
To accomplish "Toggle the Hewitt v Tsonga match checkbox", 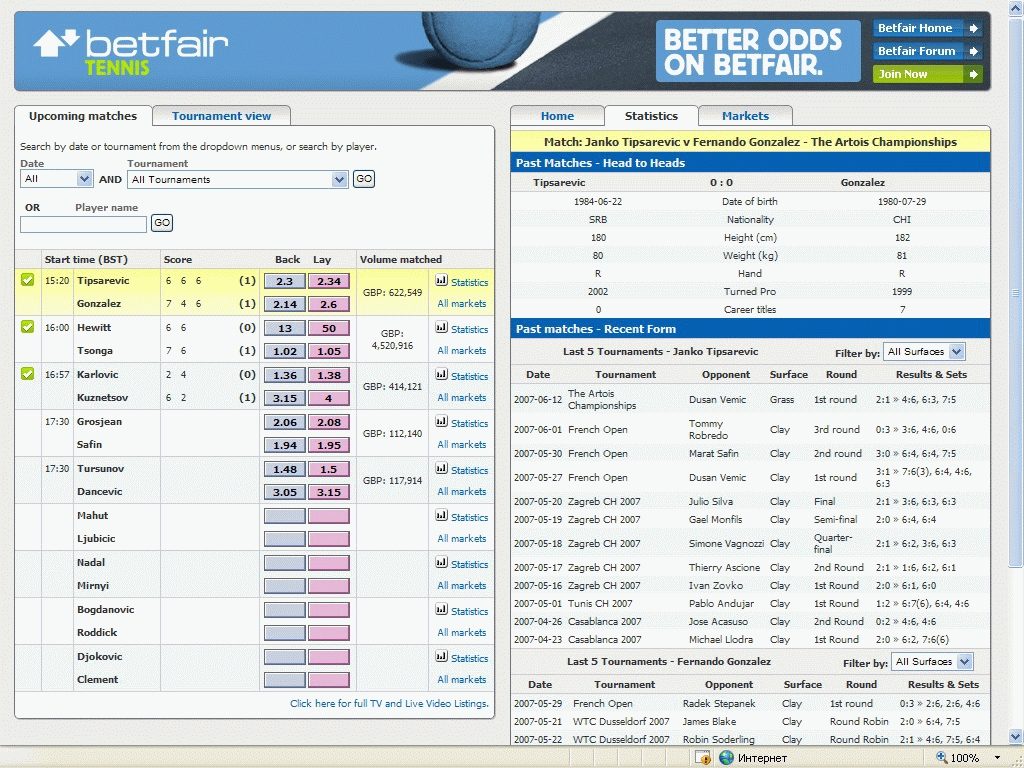I will pyautogui.click(x=28, y=327).
